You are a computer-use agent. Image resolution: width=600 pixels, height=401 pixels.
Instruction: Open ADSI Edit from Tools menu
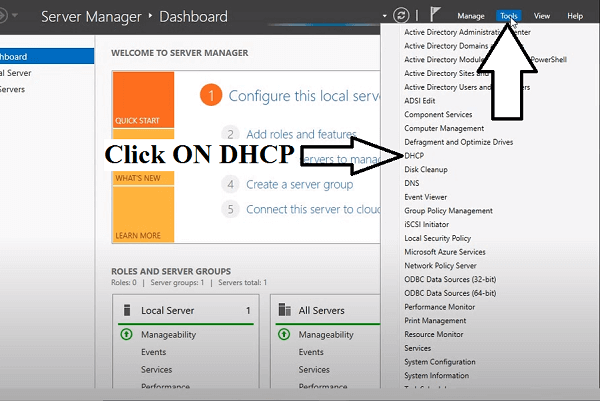click(420, 101)
